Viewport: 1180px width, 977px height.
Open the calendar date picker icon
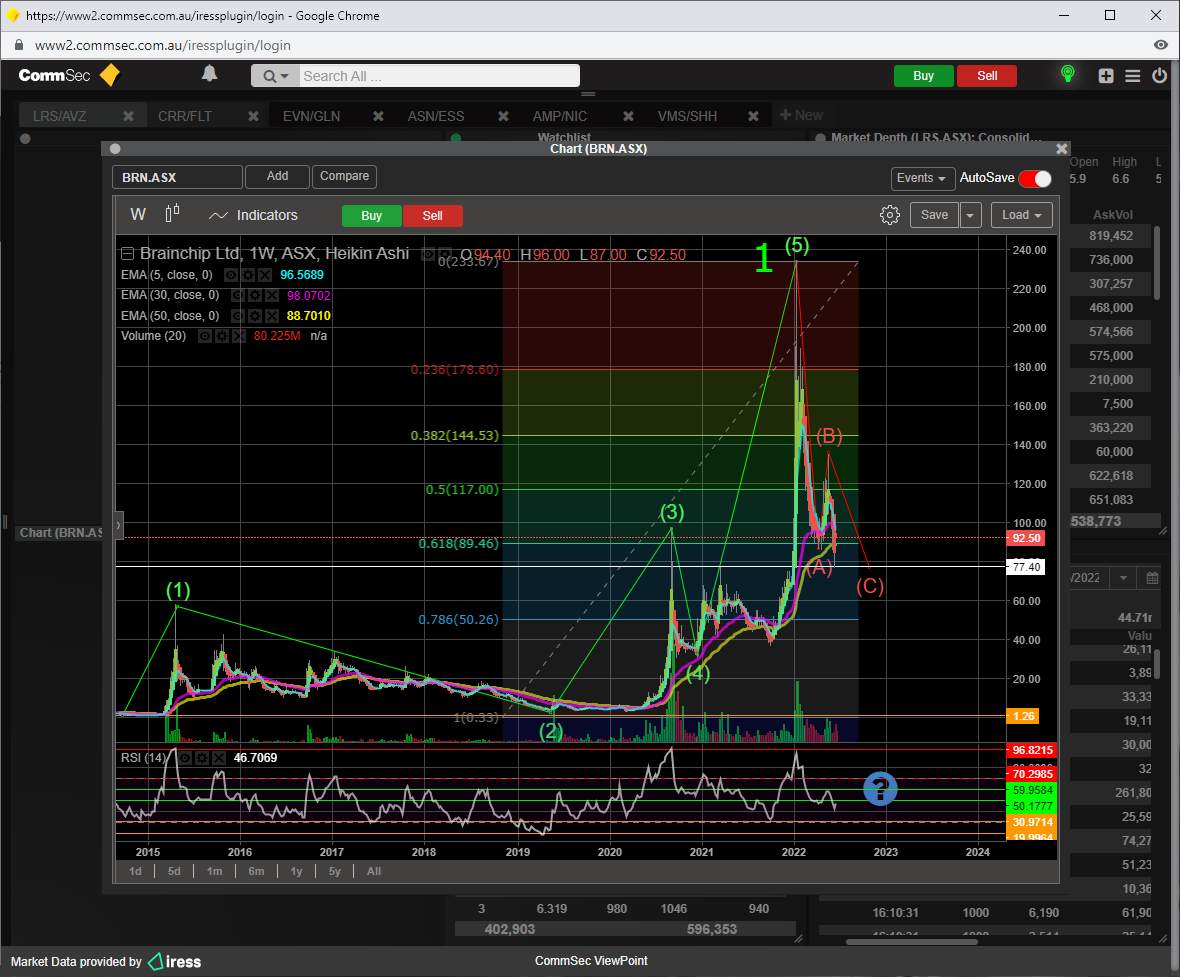(x=1152, y=578)
